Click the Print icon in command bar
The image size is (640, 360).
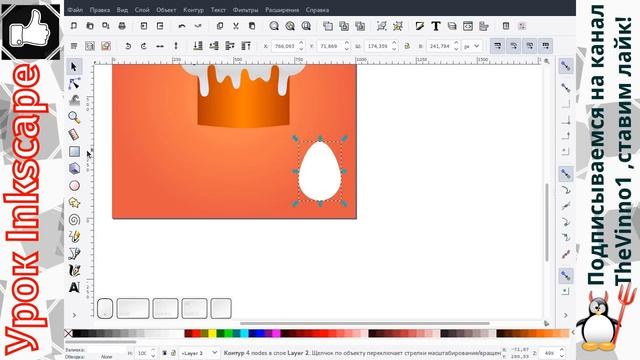point(122,26)
